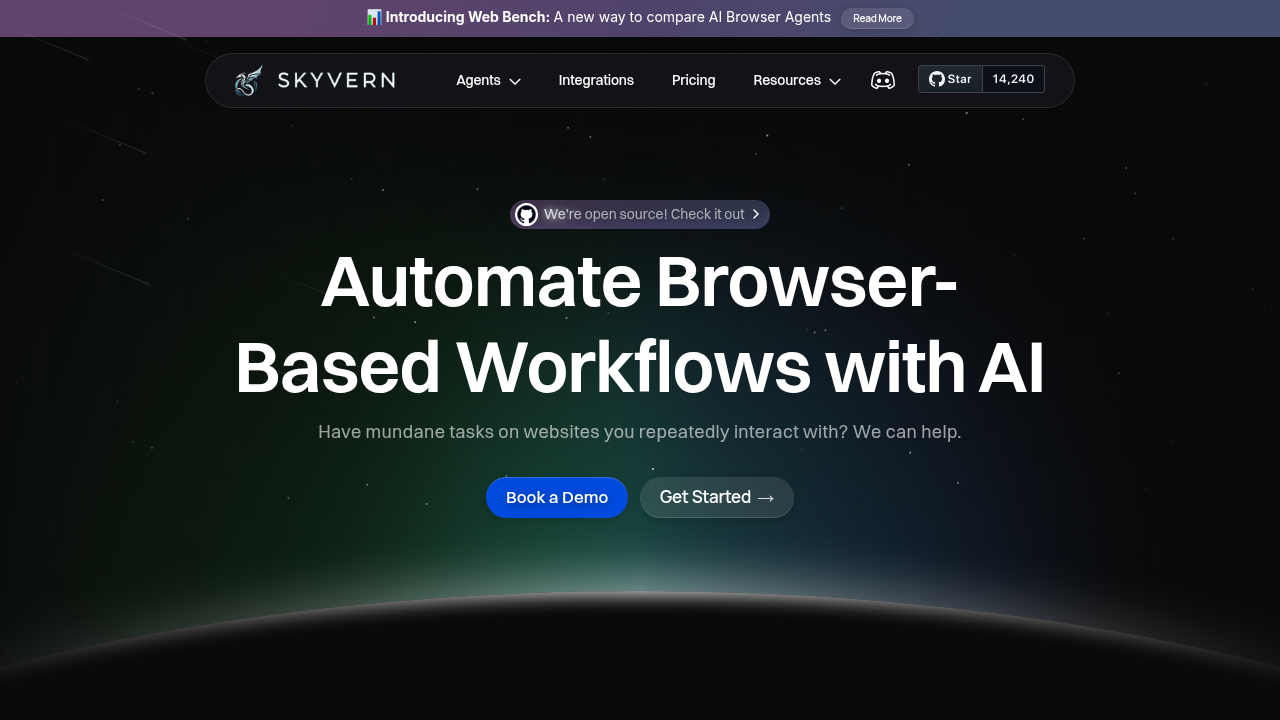Click the bar chart emoji in banner
Viewport: 1280px width, 720px height.
pos(374,17)
